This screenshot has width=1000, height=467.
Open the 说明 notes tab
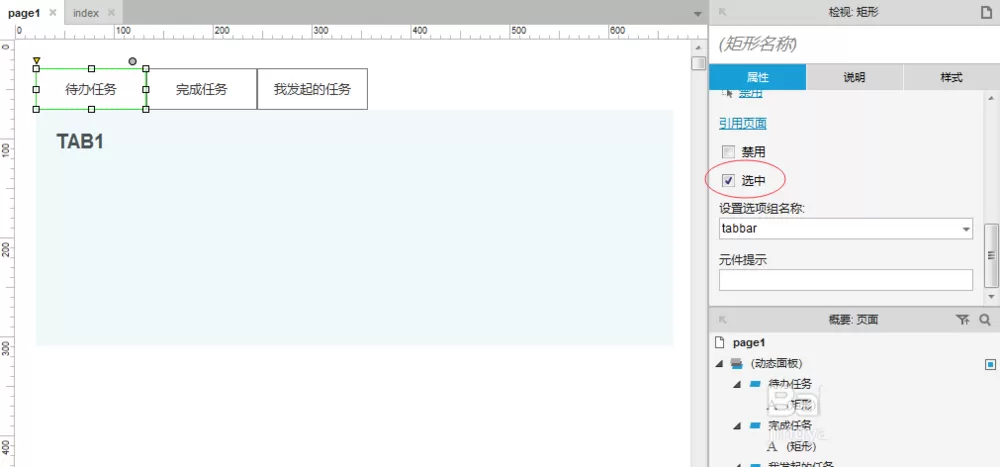tap(855, 78)
